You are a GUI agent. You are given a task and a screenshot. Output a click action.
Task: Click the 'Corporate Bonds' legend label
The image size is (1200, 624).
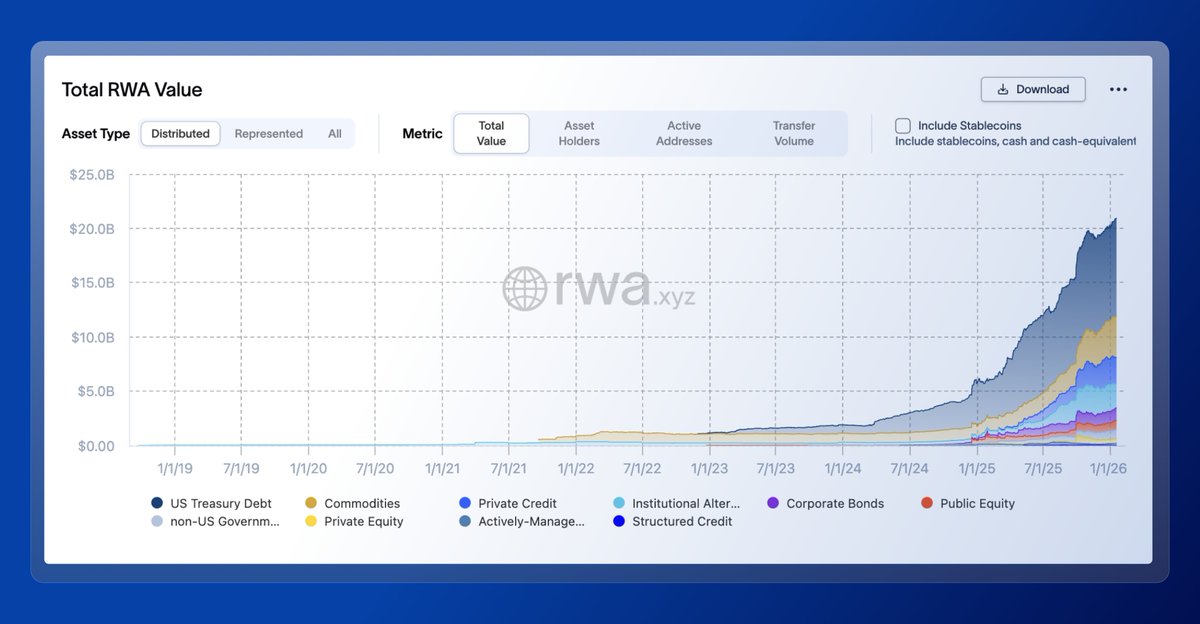835,504
